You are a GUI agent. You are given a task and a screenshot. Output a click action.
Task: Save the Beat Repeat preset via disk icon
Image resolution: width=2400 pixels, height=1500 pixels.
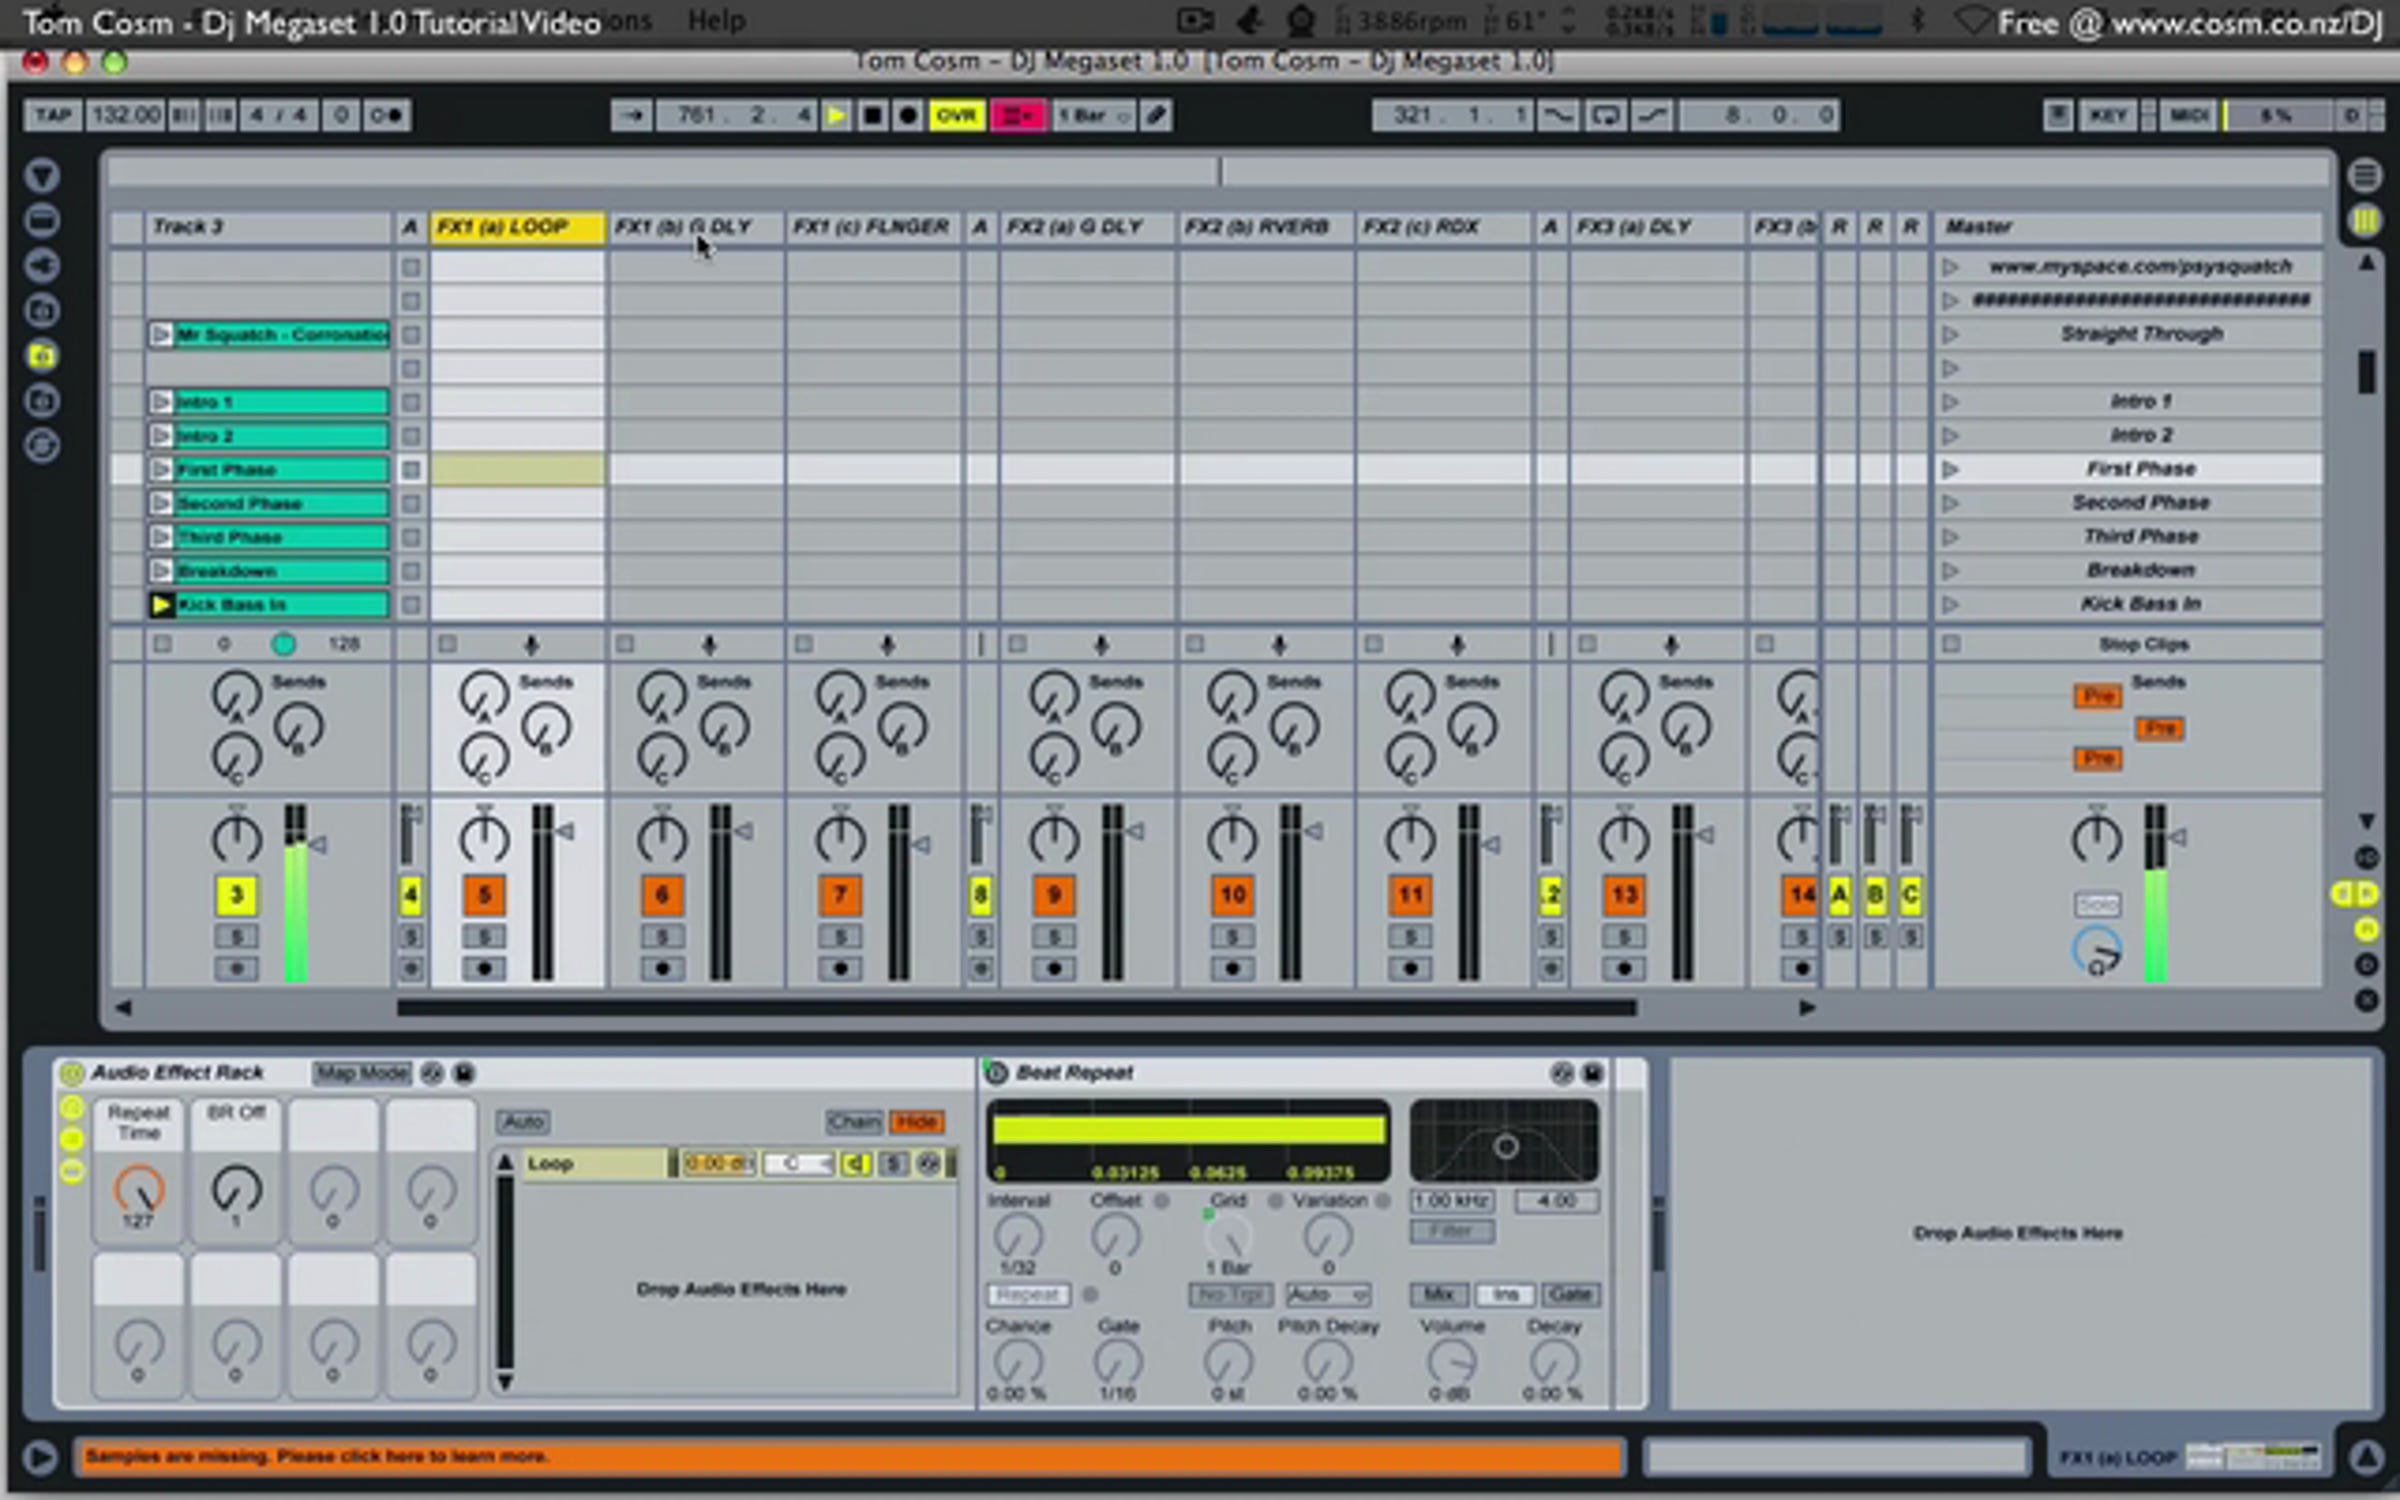point(1592,1073)
